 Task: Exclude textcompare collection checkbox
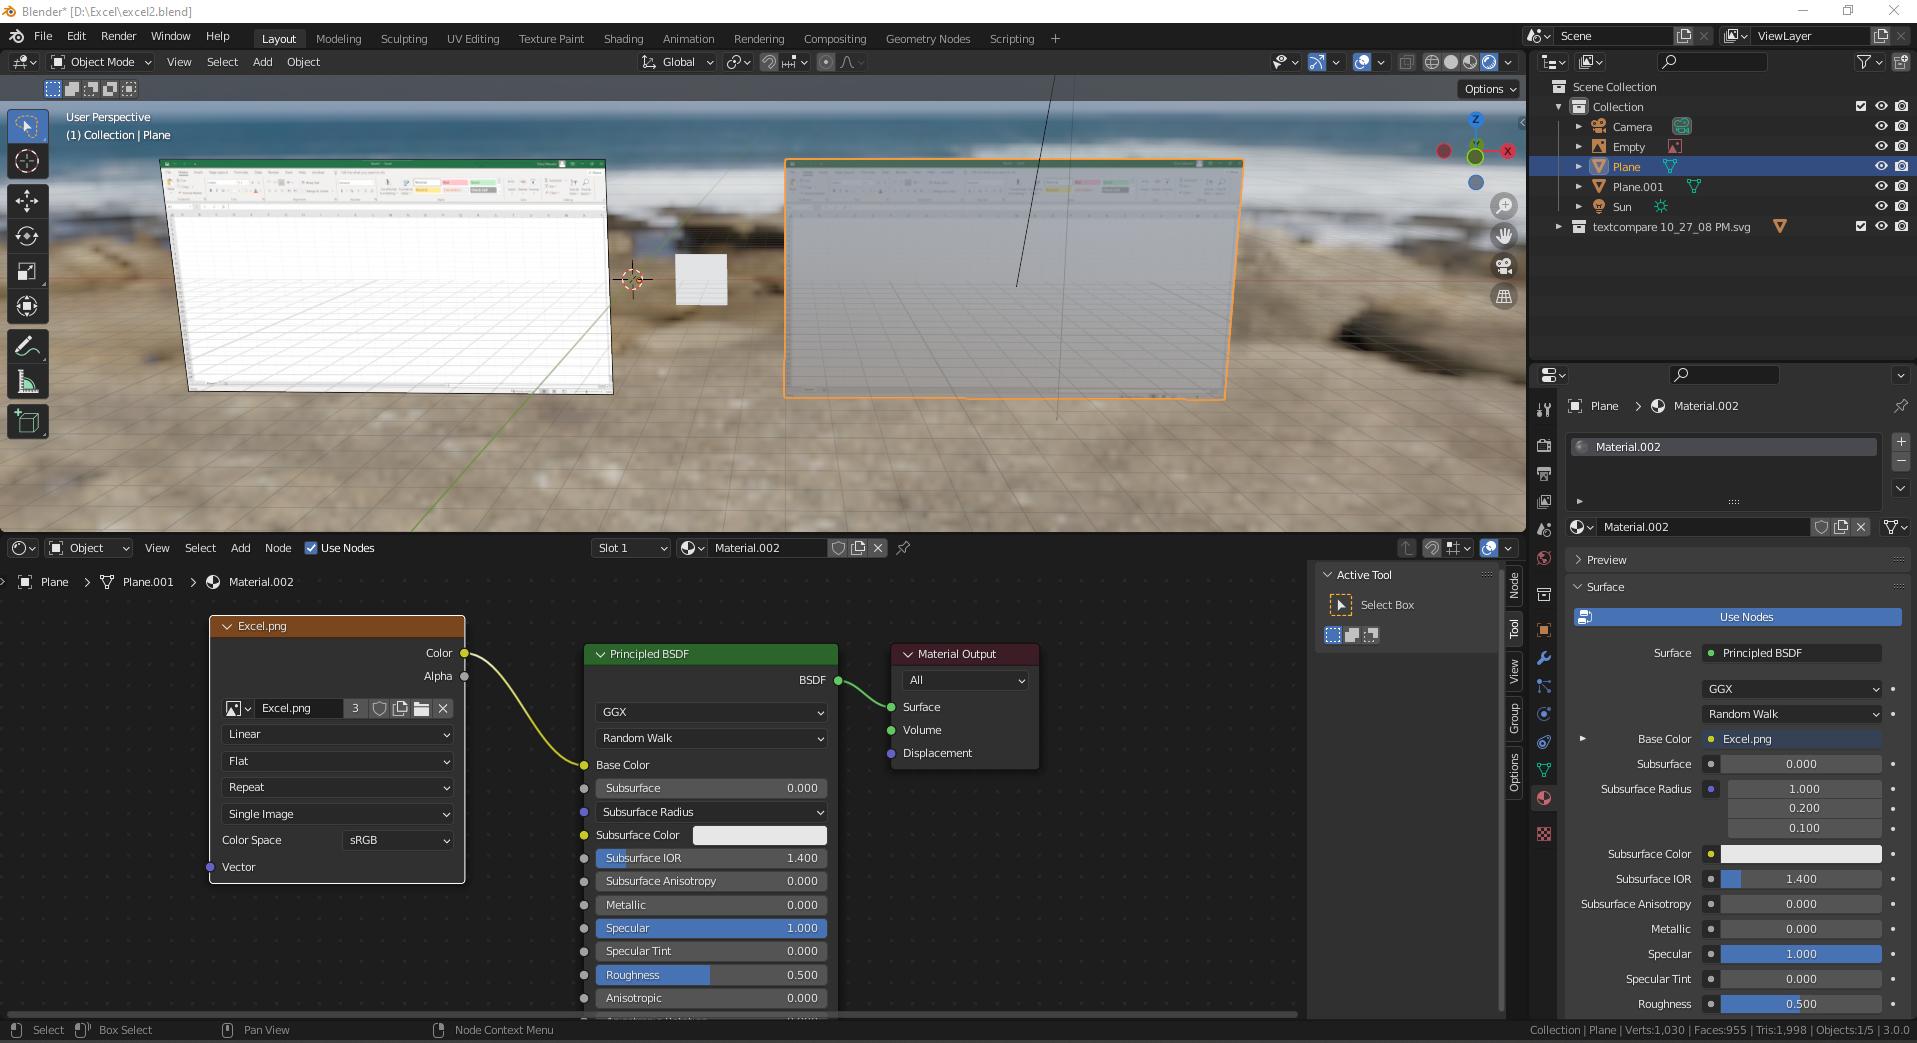(x=1861, y=227)
